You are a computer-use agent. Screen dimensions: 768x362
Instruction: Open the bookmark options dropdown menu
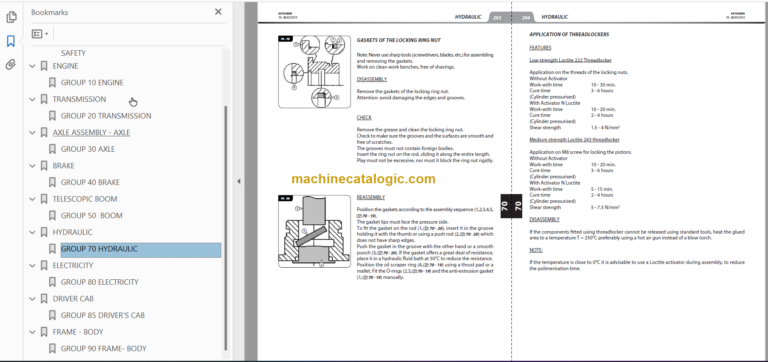coord(40,34)
